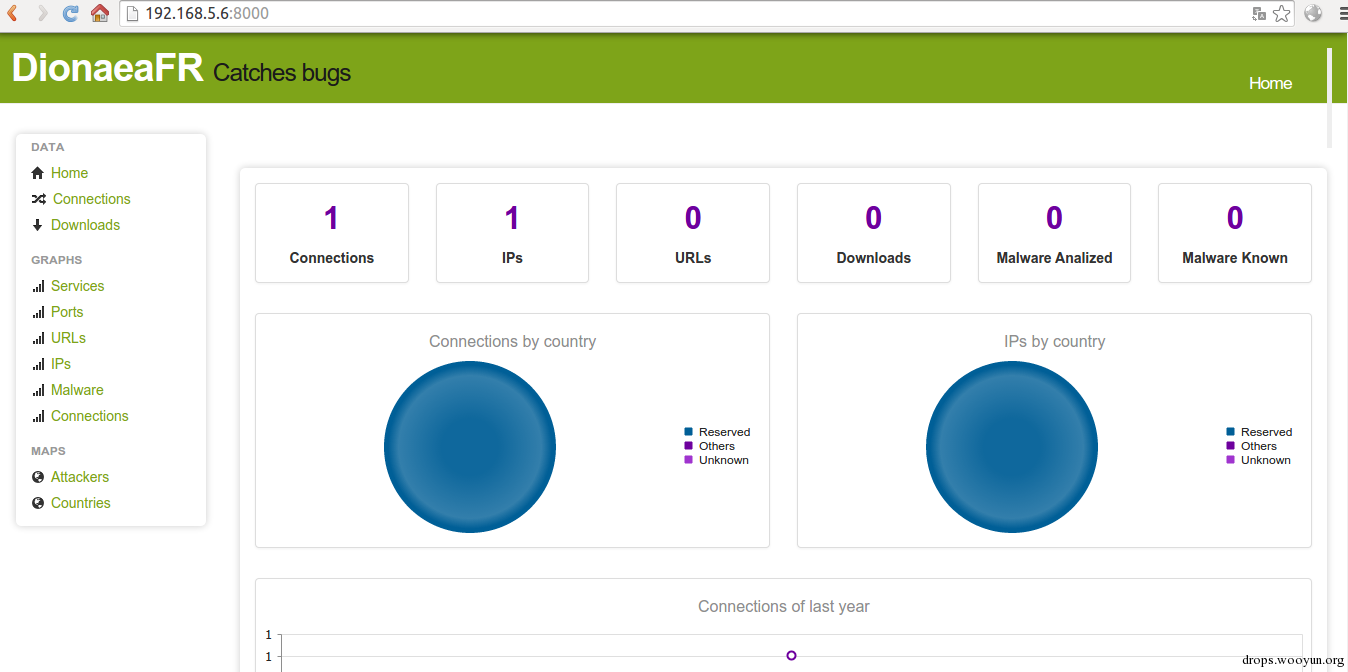The width and height of the screenshot is (1348, 672).
Task: Click the data point on Connections of last year chart
Action: pos(791,655)
